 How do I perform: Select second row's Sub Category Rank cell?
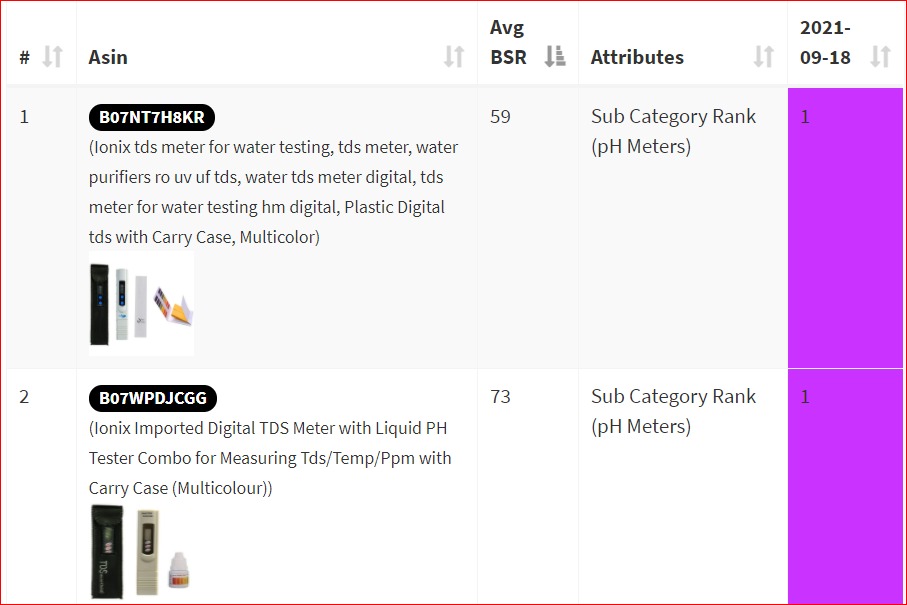click(x=673, y=411)
